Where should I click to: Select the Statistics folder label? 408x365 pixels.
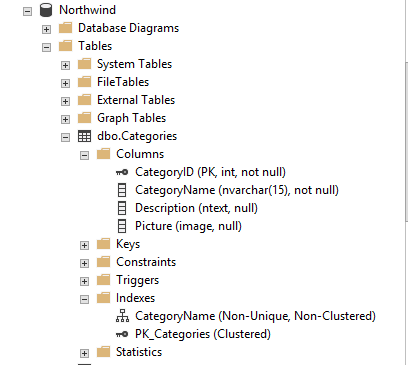pos(139,352)
